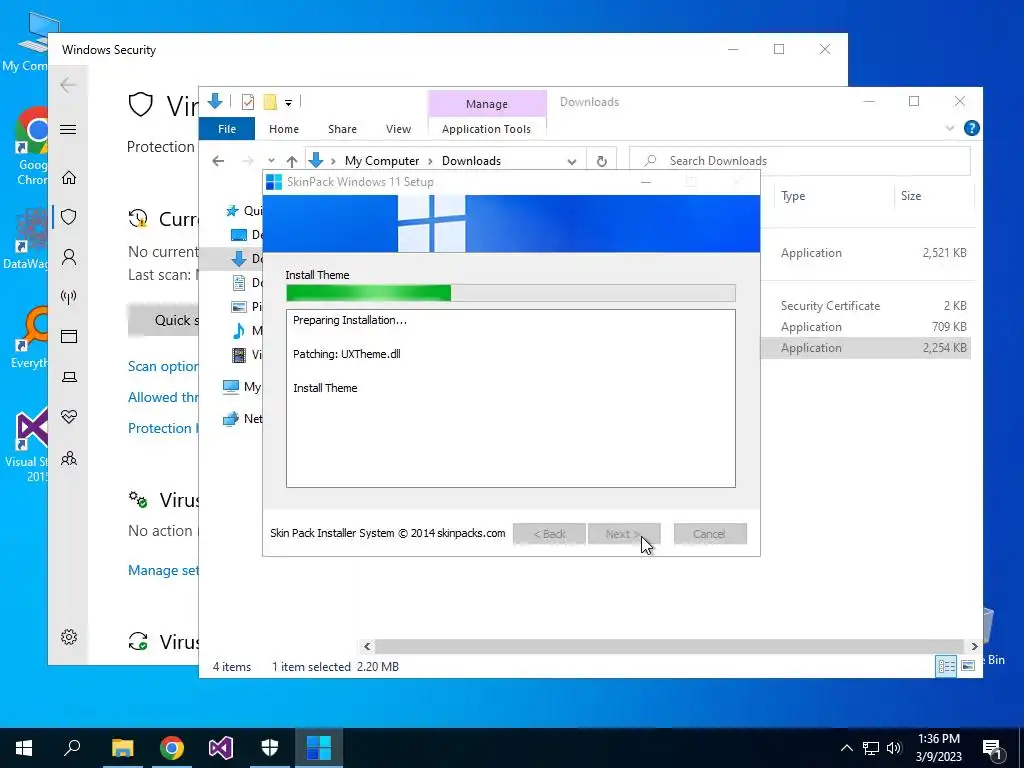The height and width of the screenshot is (768, 1024).
Task: Open Windows Security shield on taskbar
Action: [270, 748]
